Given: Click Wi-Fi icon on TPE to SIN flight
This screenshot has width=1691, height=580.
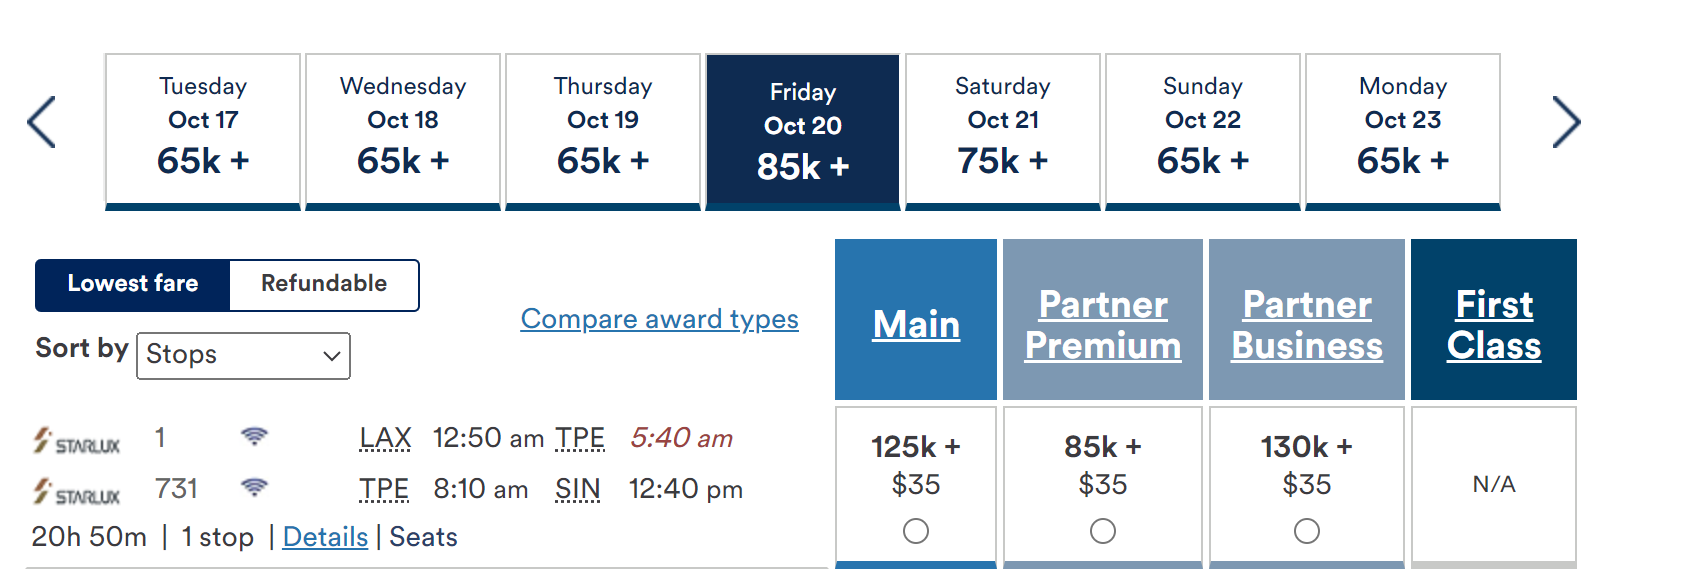Looking at the screenshot, I should coord(254,487).
